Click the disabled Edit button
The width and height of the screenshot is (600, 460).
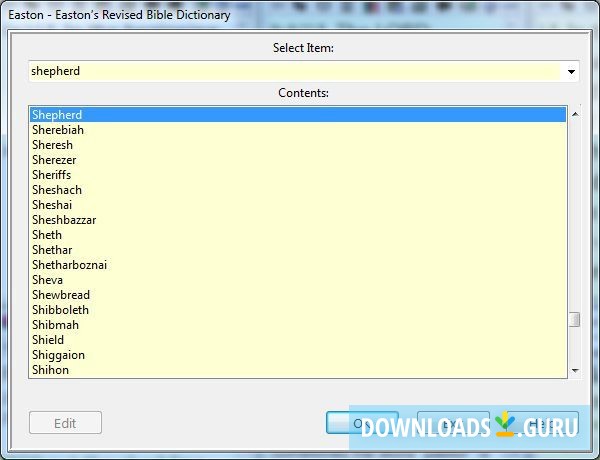click(x=65, y=423)
